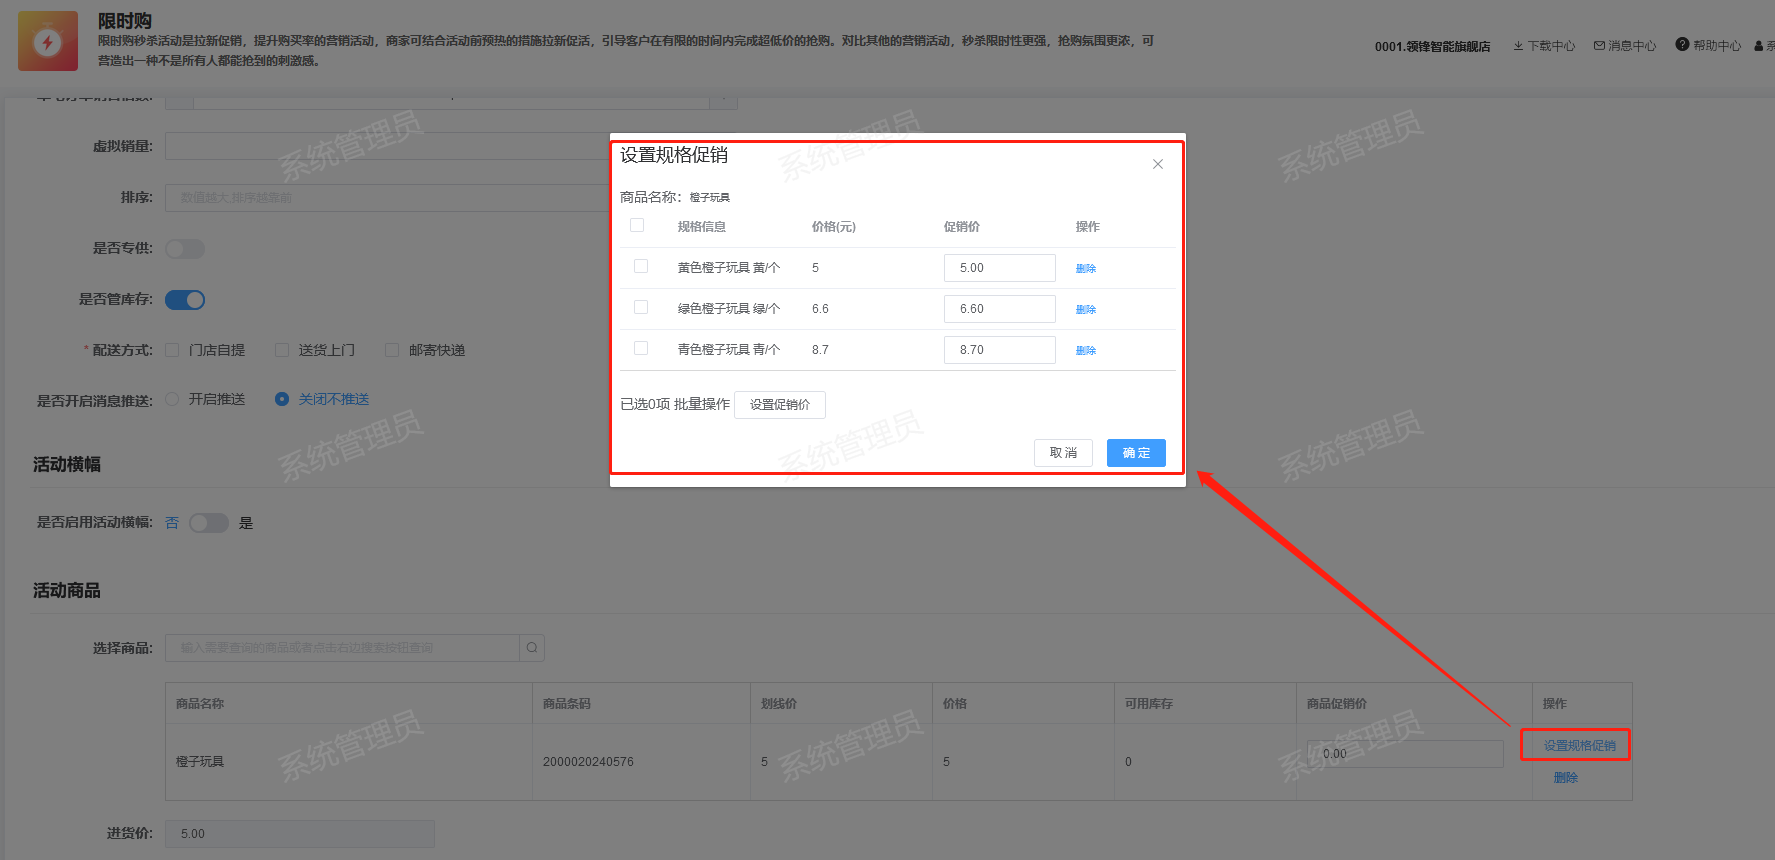Click the 商品促销价 column header
The height and width of the screenshot is (860, 1775).
tap(1337, 704)
